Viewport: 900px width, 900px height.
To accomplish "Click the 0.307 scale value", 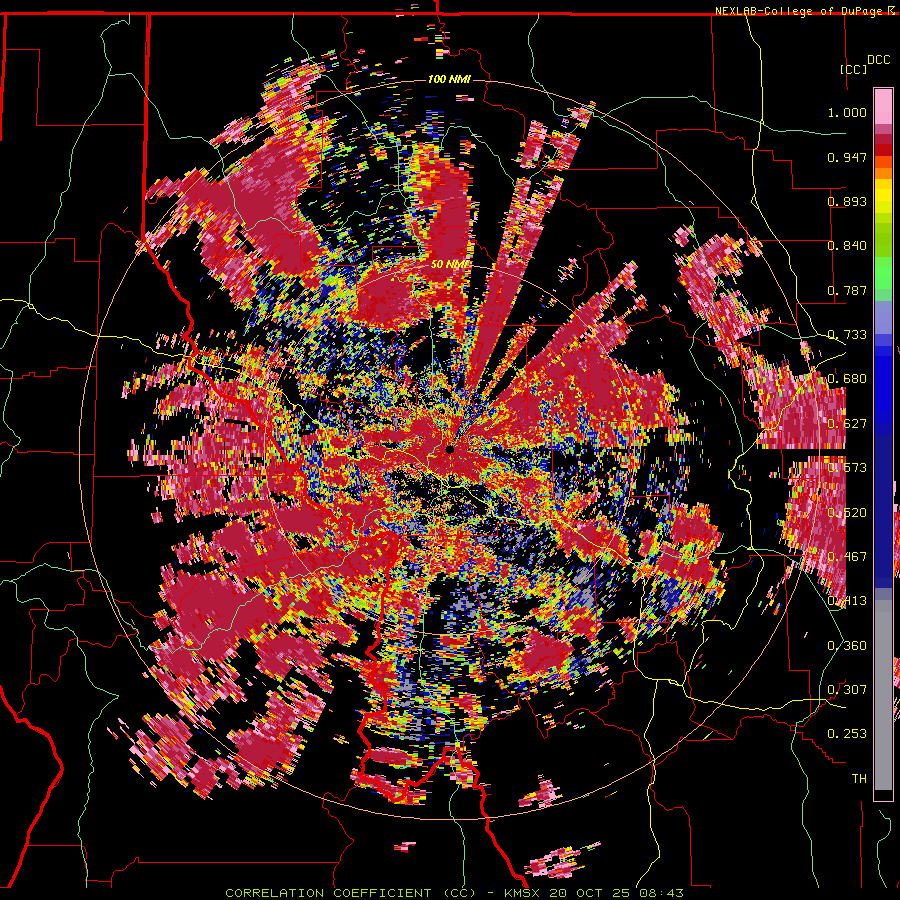I will pyautogui.click(x=847, y=690).
